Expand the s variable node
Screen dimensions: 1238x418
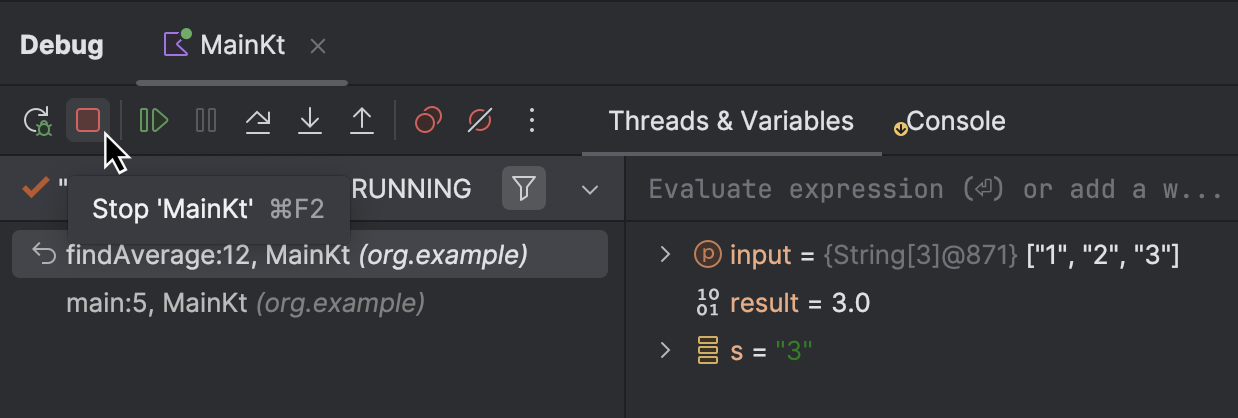tap(665, 351)
